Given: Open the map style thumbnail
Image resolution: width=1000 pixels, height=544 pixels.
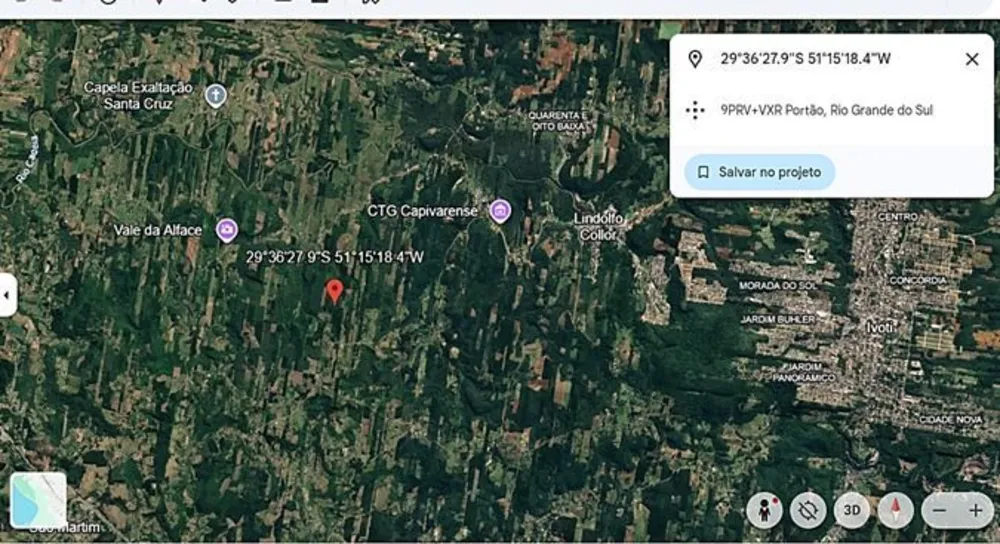Looking at the screenshot, I should coord(38,500).
